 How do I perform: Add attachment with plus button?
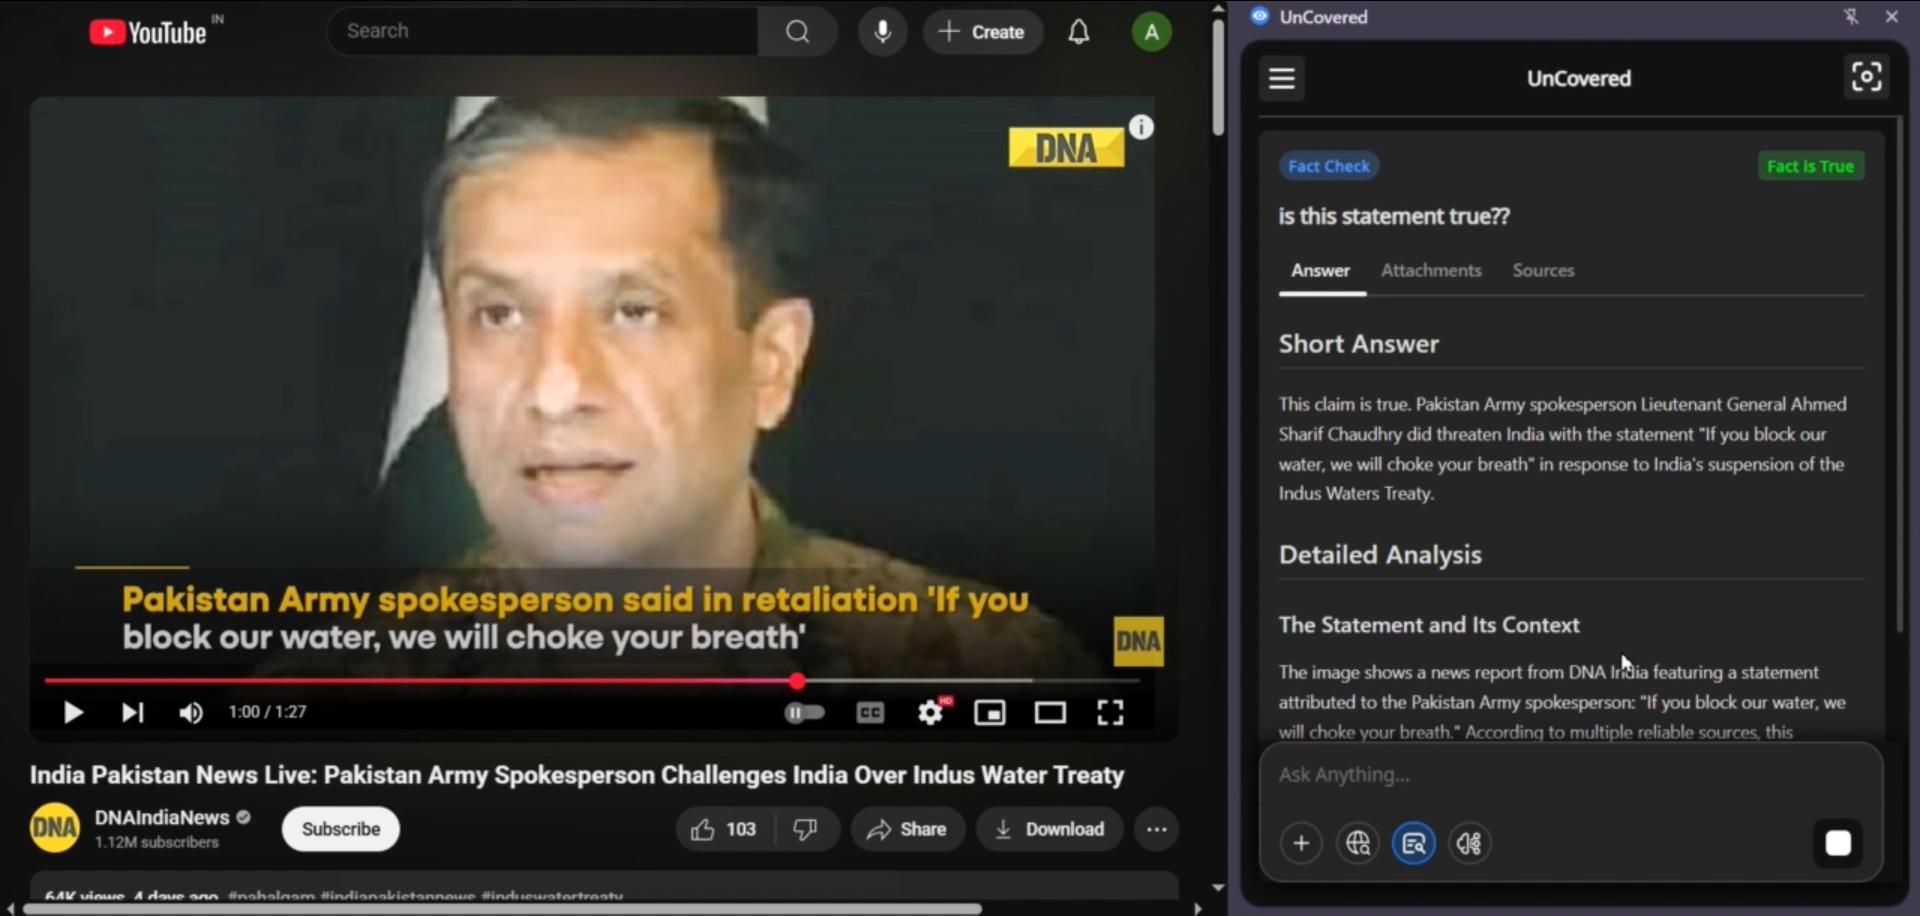tap(1301, 843)
